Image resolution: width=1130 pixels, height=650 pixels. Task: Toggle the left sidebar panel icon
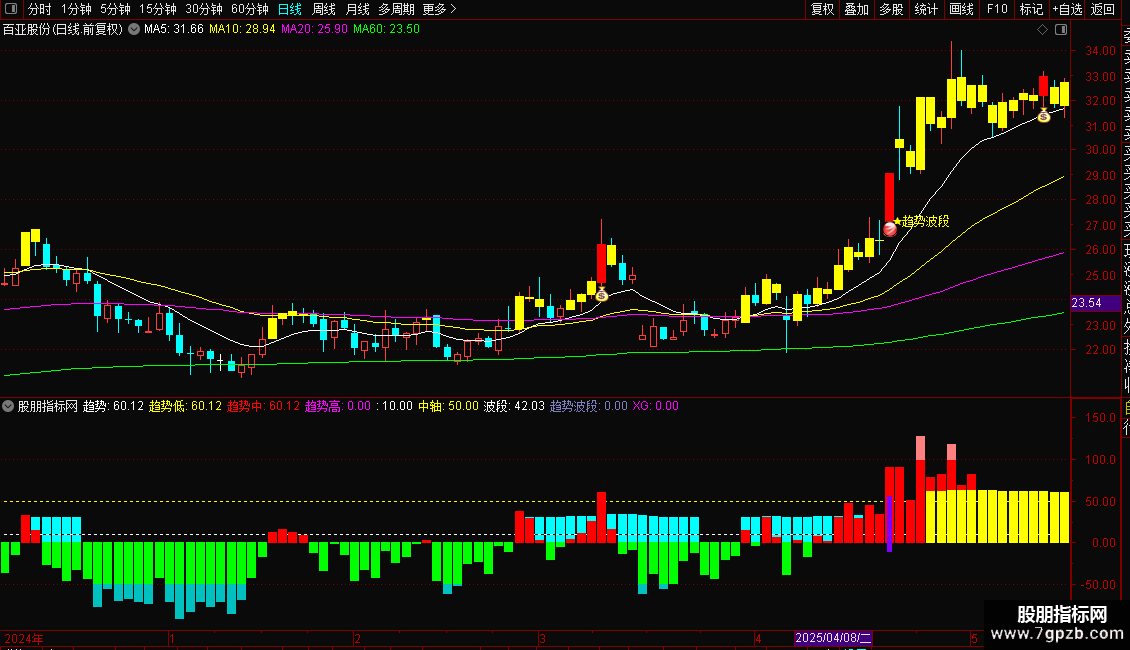[x=11, y=9]
